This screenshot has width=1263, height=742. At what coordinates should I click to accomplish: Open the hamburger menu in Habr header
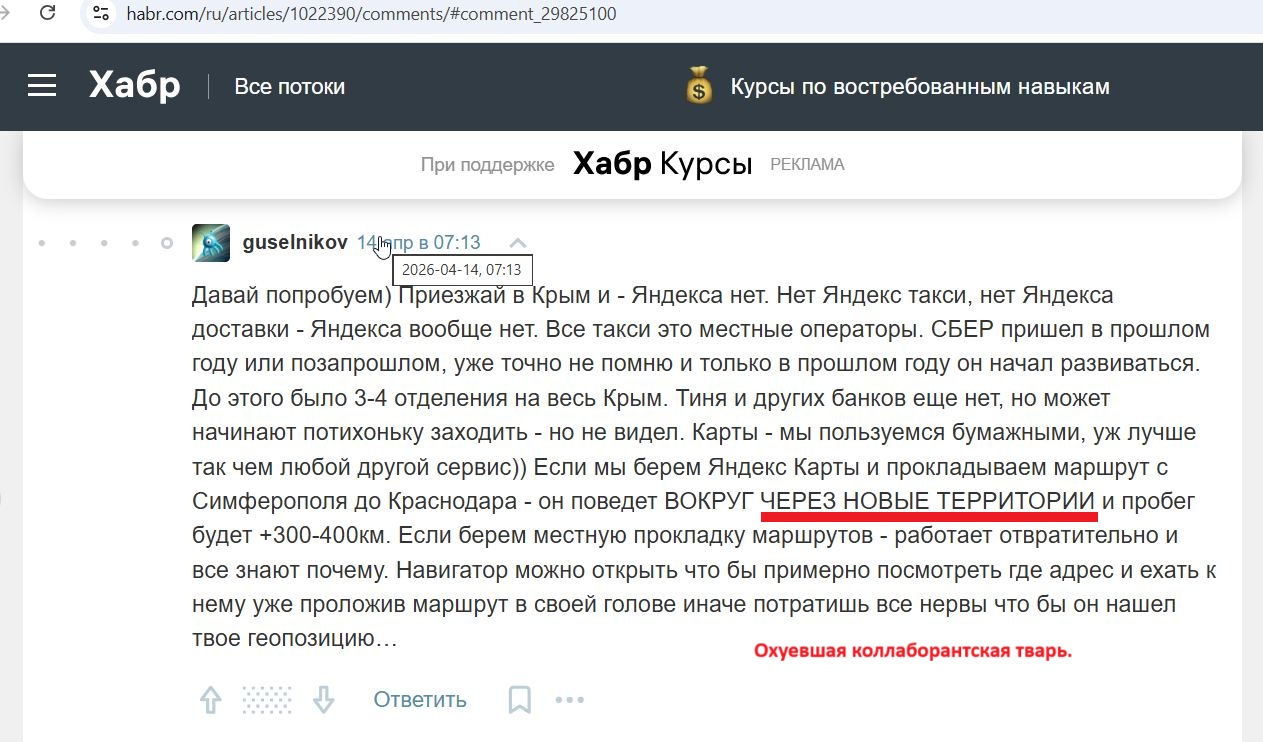[x=42, y=86]
